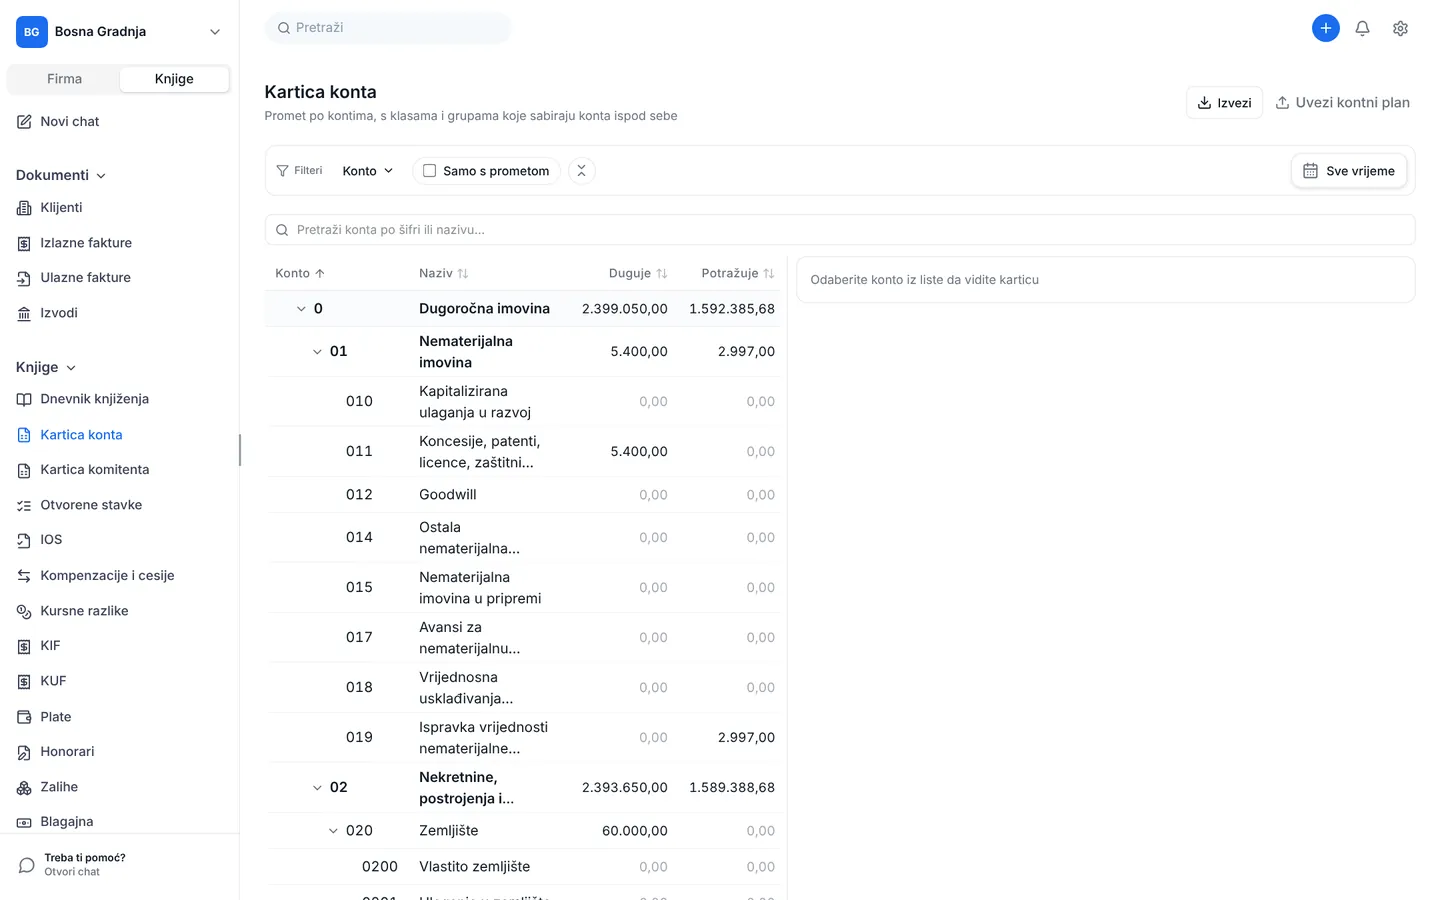Image resolution: width=1440 pixels, height=900 pixels.
Task: Open the Sve vrijeme date range button
Action: pos(1349,171)
